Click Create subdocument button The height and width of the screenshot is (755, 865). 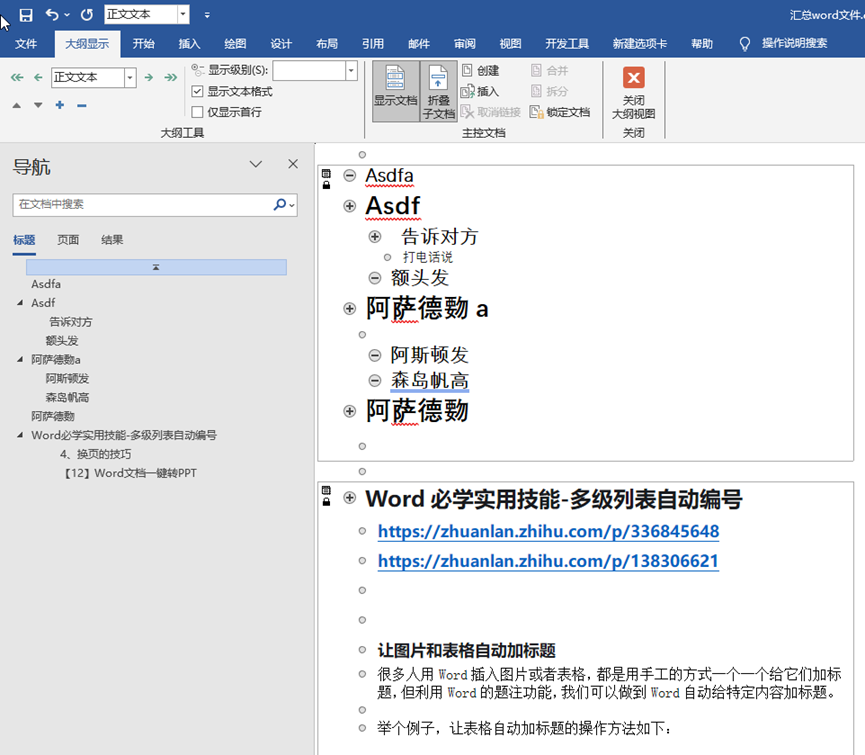pyautogui.click(x=480, y=71)
